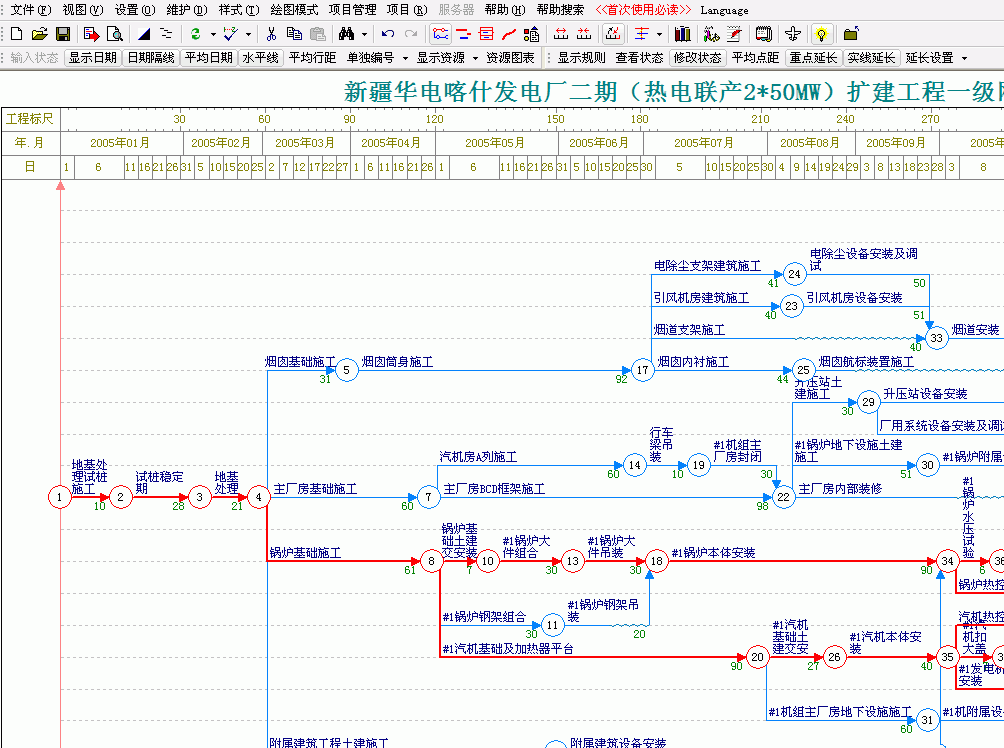The width and height of the screenshot is (1004, 748).
Task: Find with the binoculars icon
Action: (346, 34)
